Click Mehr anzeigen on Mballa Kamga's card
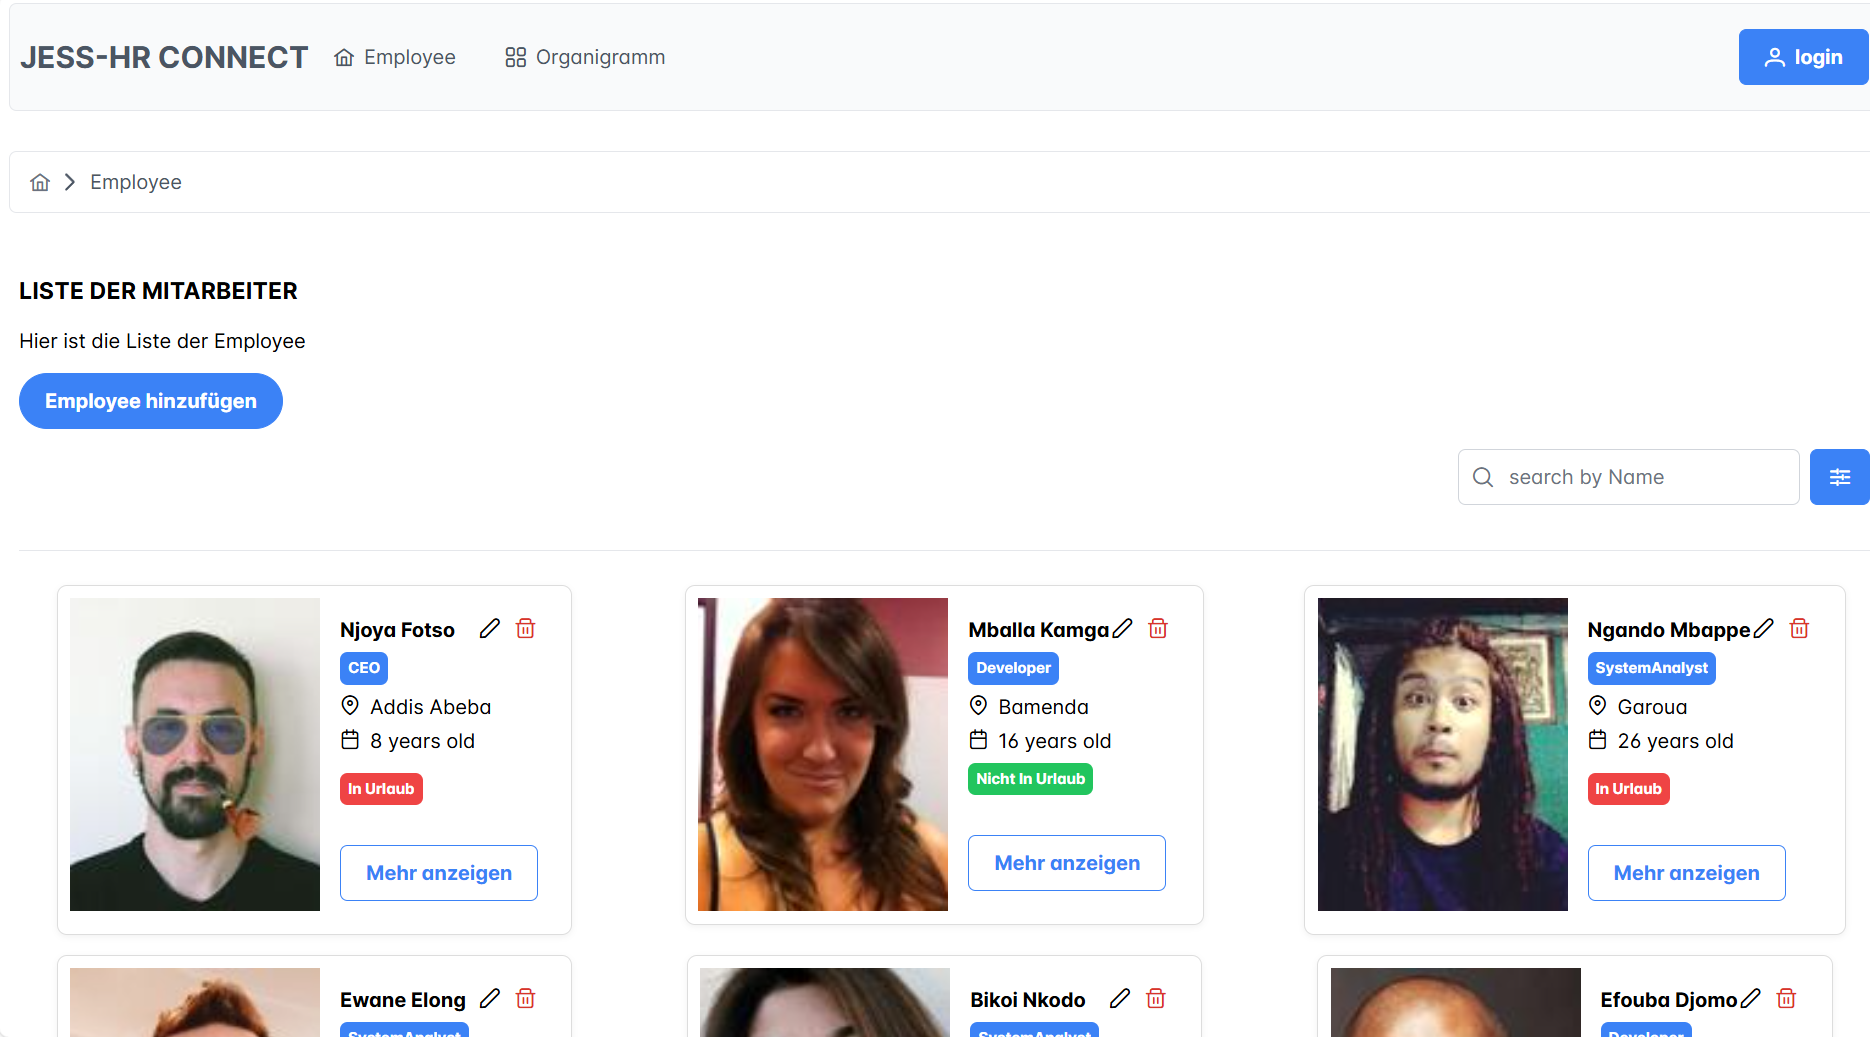The height and width of the screenshot is (1037, 1870). (x=1067, y=863)
